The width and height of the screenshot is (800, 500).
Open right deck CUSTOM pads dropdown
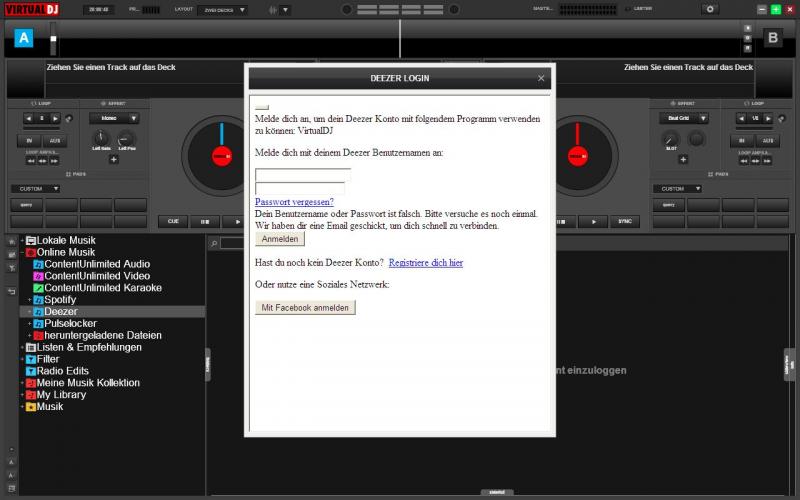[x=678, y=189]
